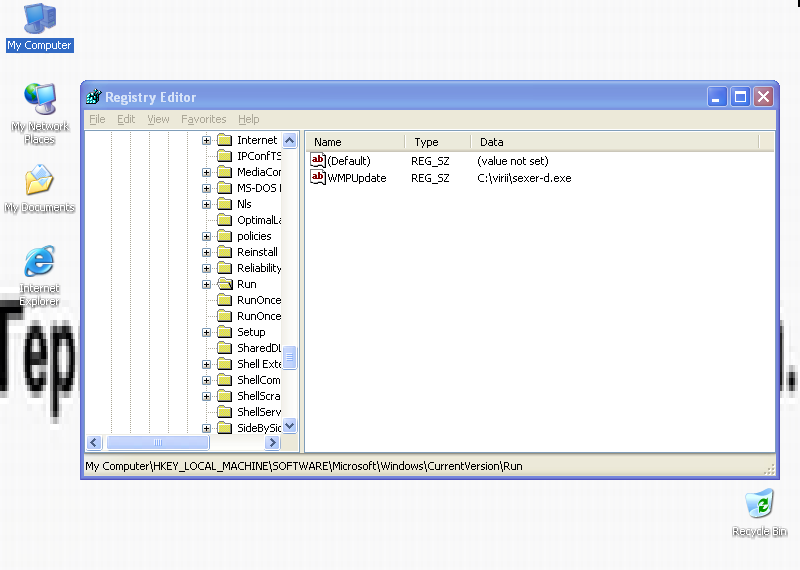
Task: Open the Recycle Bin icon
Action: tap(759, 513)
